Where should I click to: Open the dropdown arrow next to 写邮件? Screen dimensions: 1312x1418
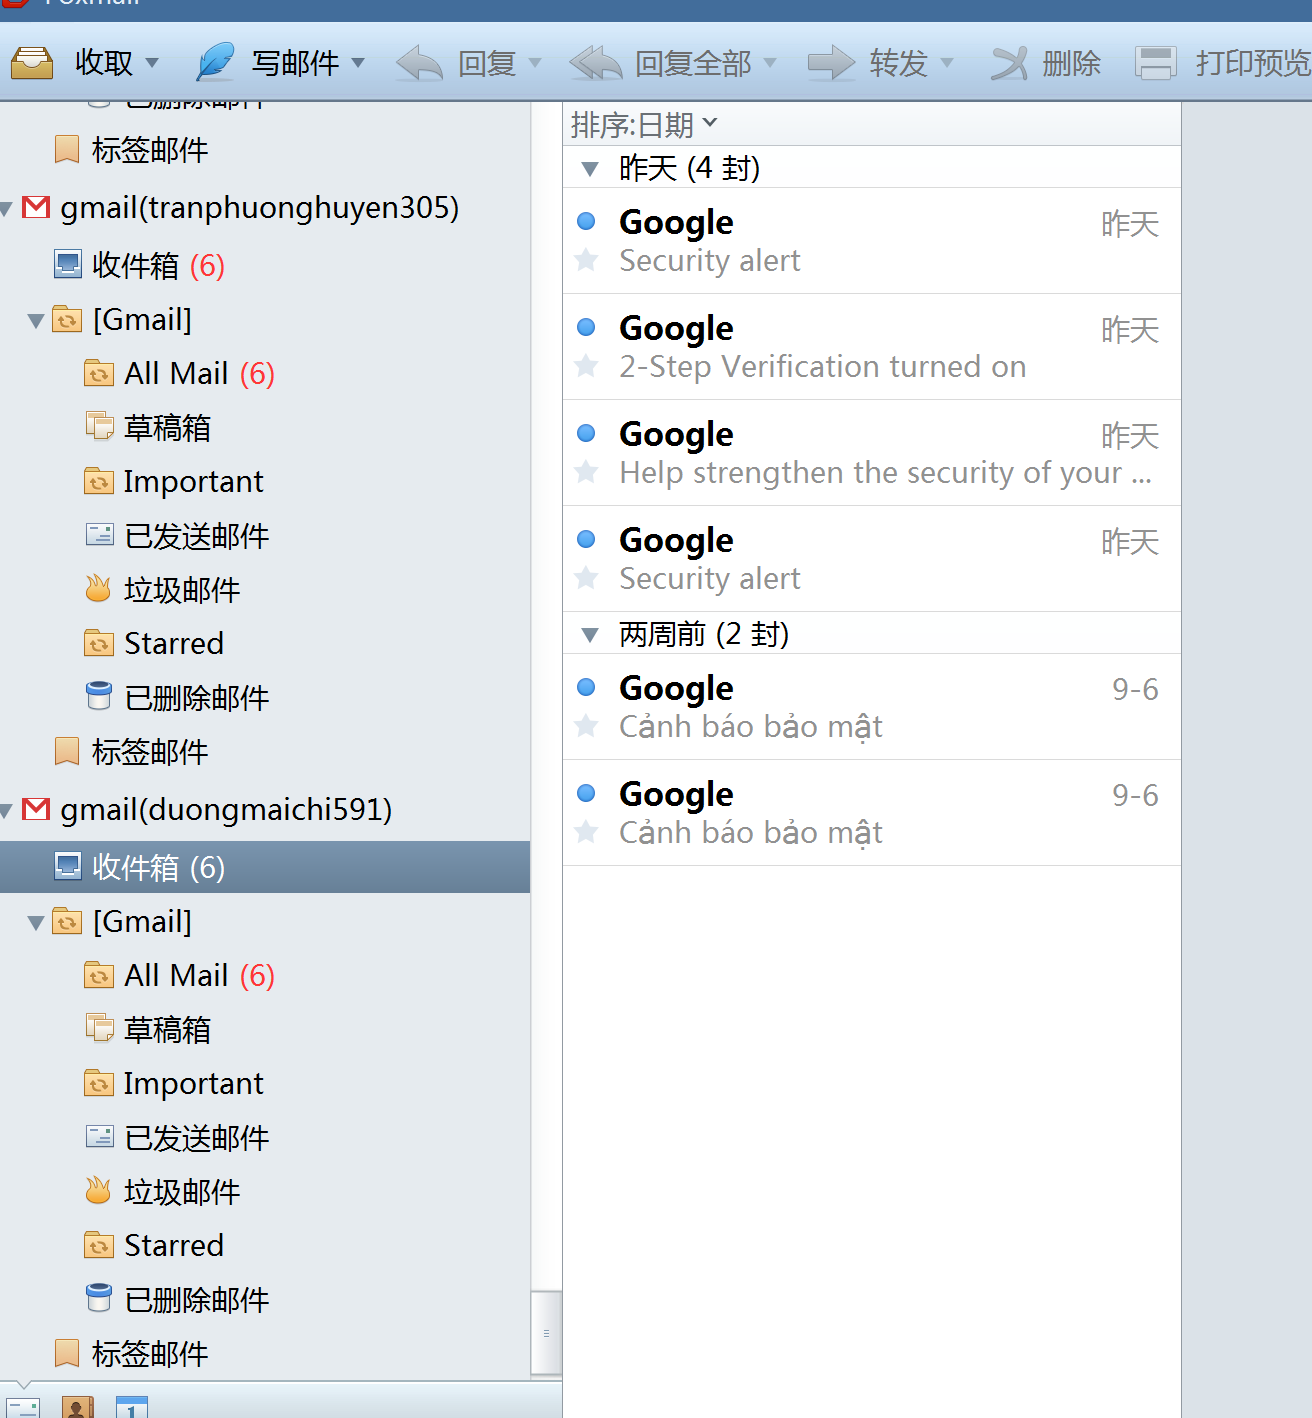358,63
